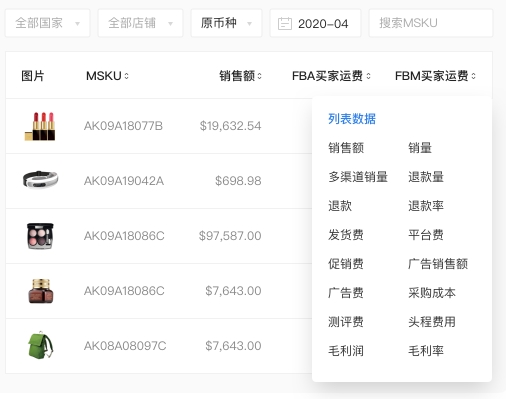Click MSKU AK09A19042A
506x399 pixels.
[124, 181]
